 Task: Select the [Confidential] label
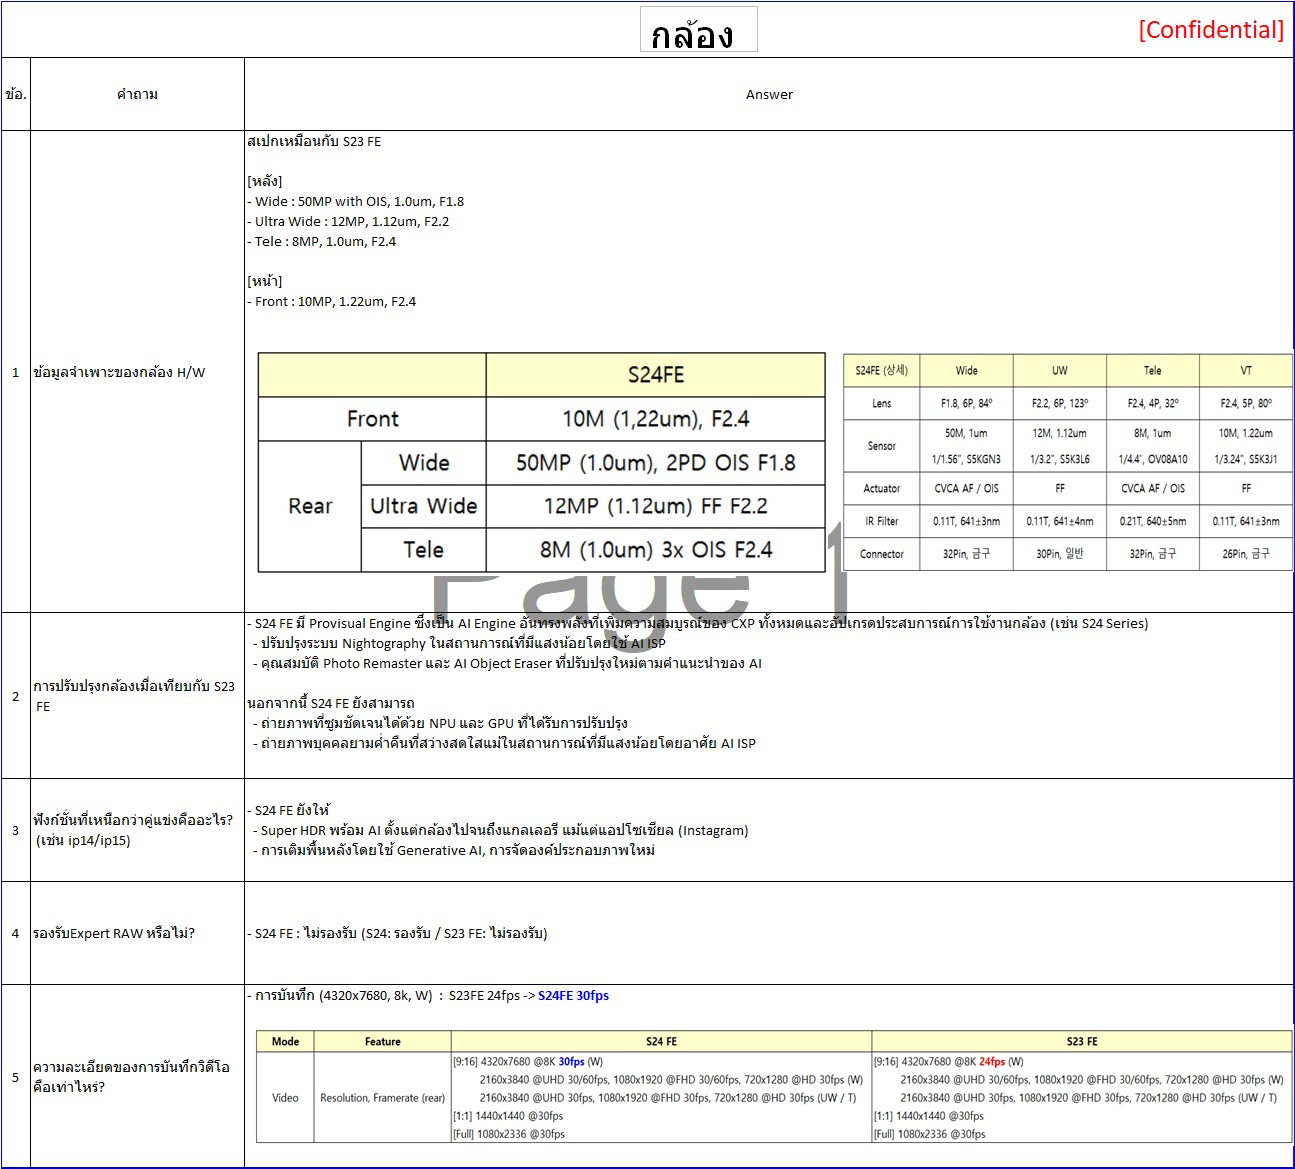pyautogui.click(x=1211, y=30)
